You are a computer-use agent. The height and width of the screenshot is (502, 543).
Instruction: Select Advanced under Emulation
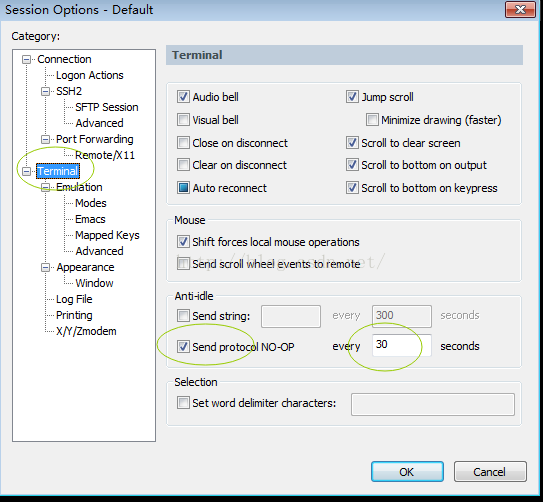tap(99, 251)
